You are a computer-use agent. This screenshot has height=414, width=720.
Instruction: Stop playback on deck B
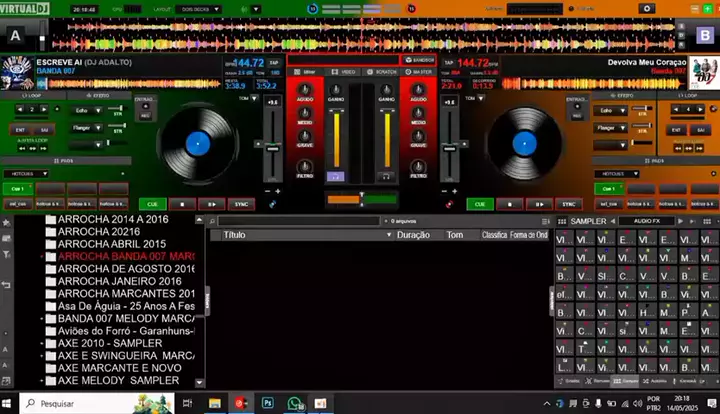510,204
